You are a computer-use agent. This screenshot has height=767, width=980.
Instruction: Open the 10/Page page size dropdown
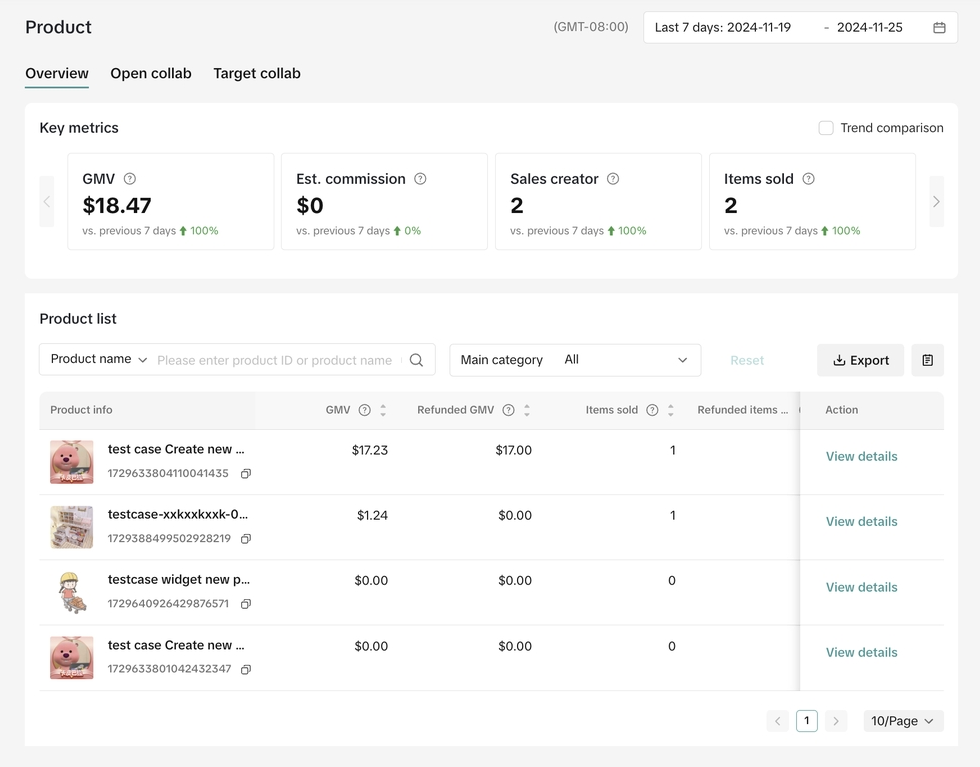[x=903, y=721]
